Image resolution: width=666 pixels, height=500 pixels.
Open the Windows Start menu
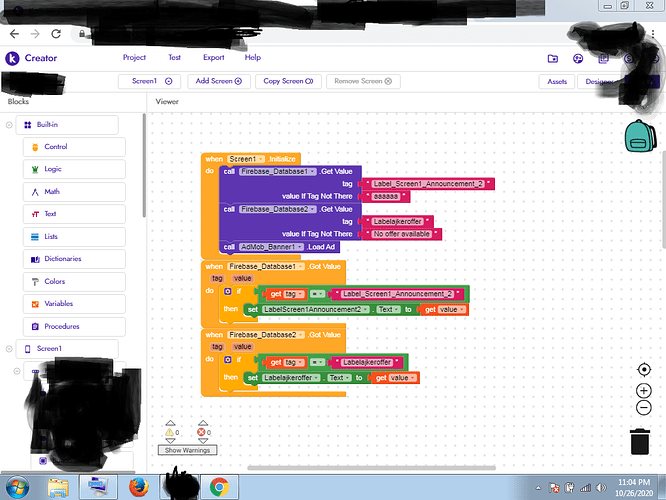[x=18, y=487]
